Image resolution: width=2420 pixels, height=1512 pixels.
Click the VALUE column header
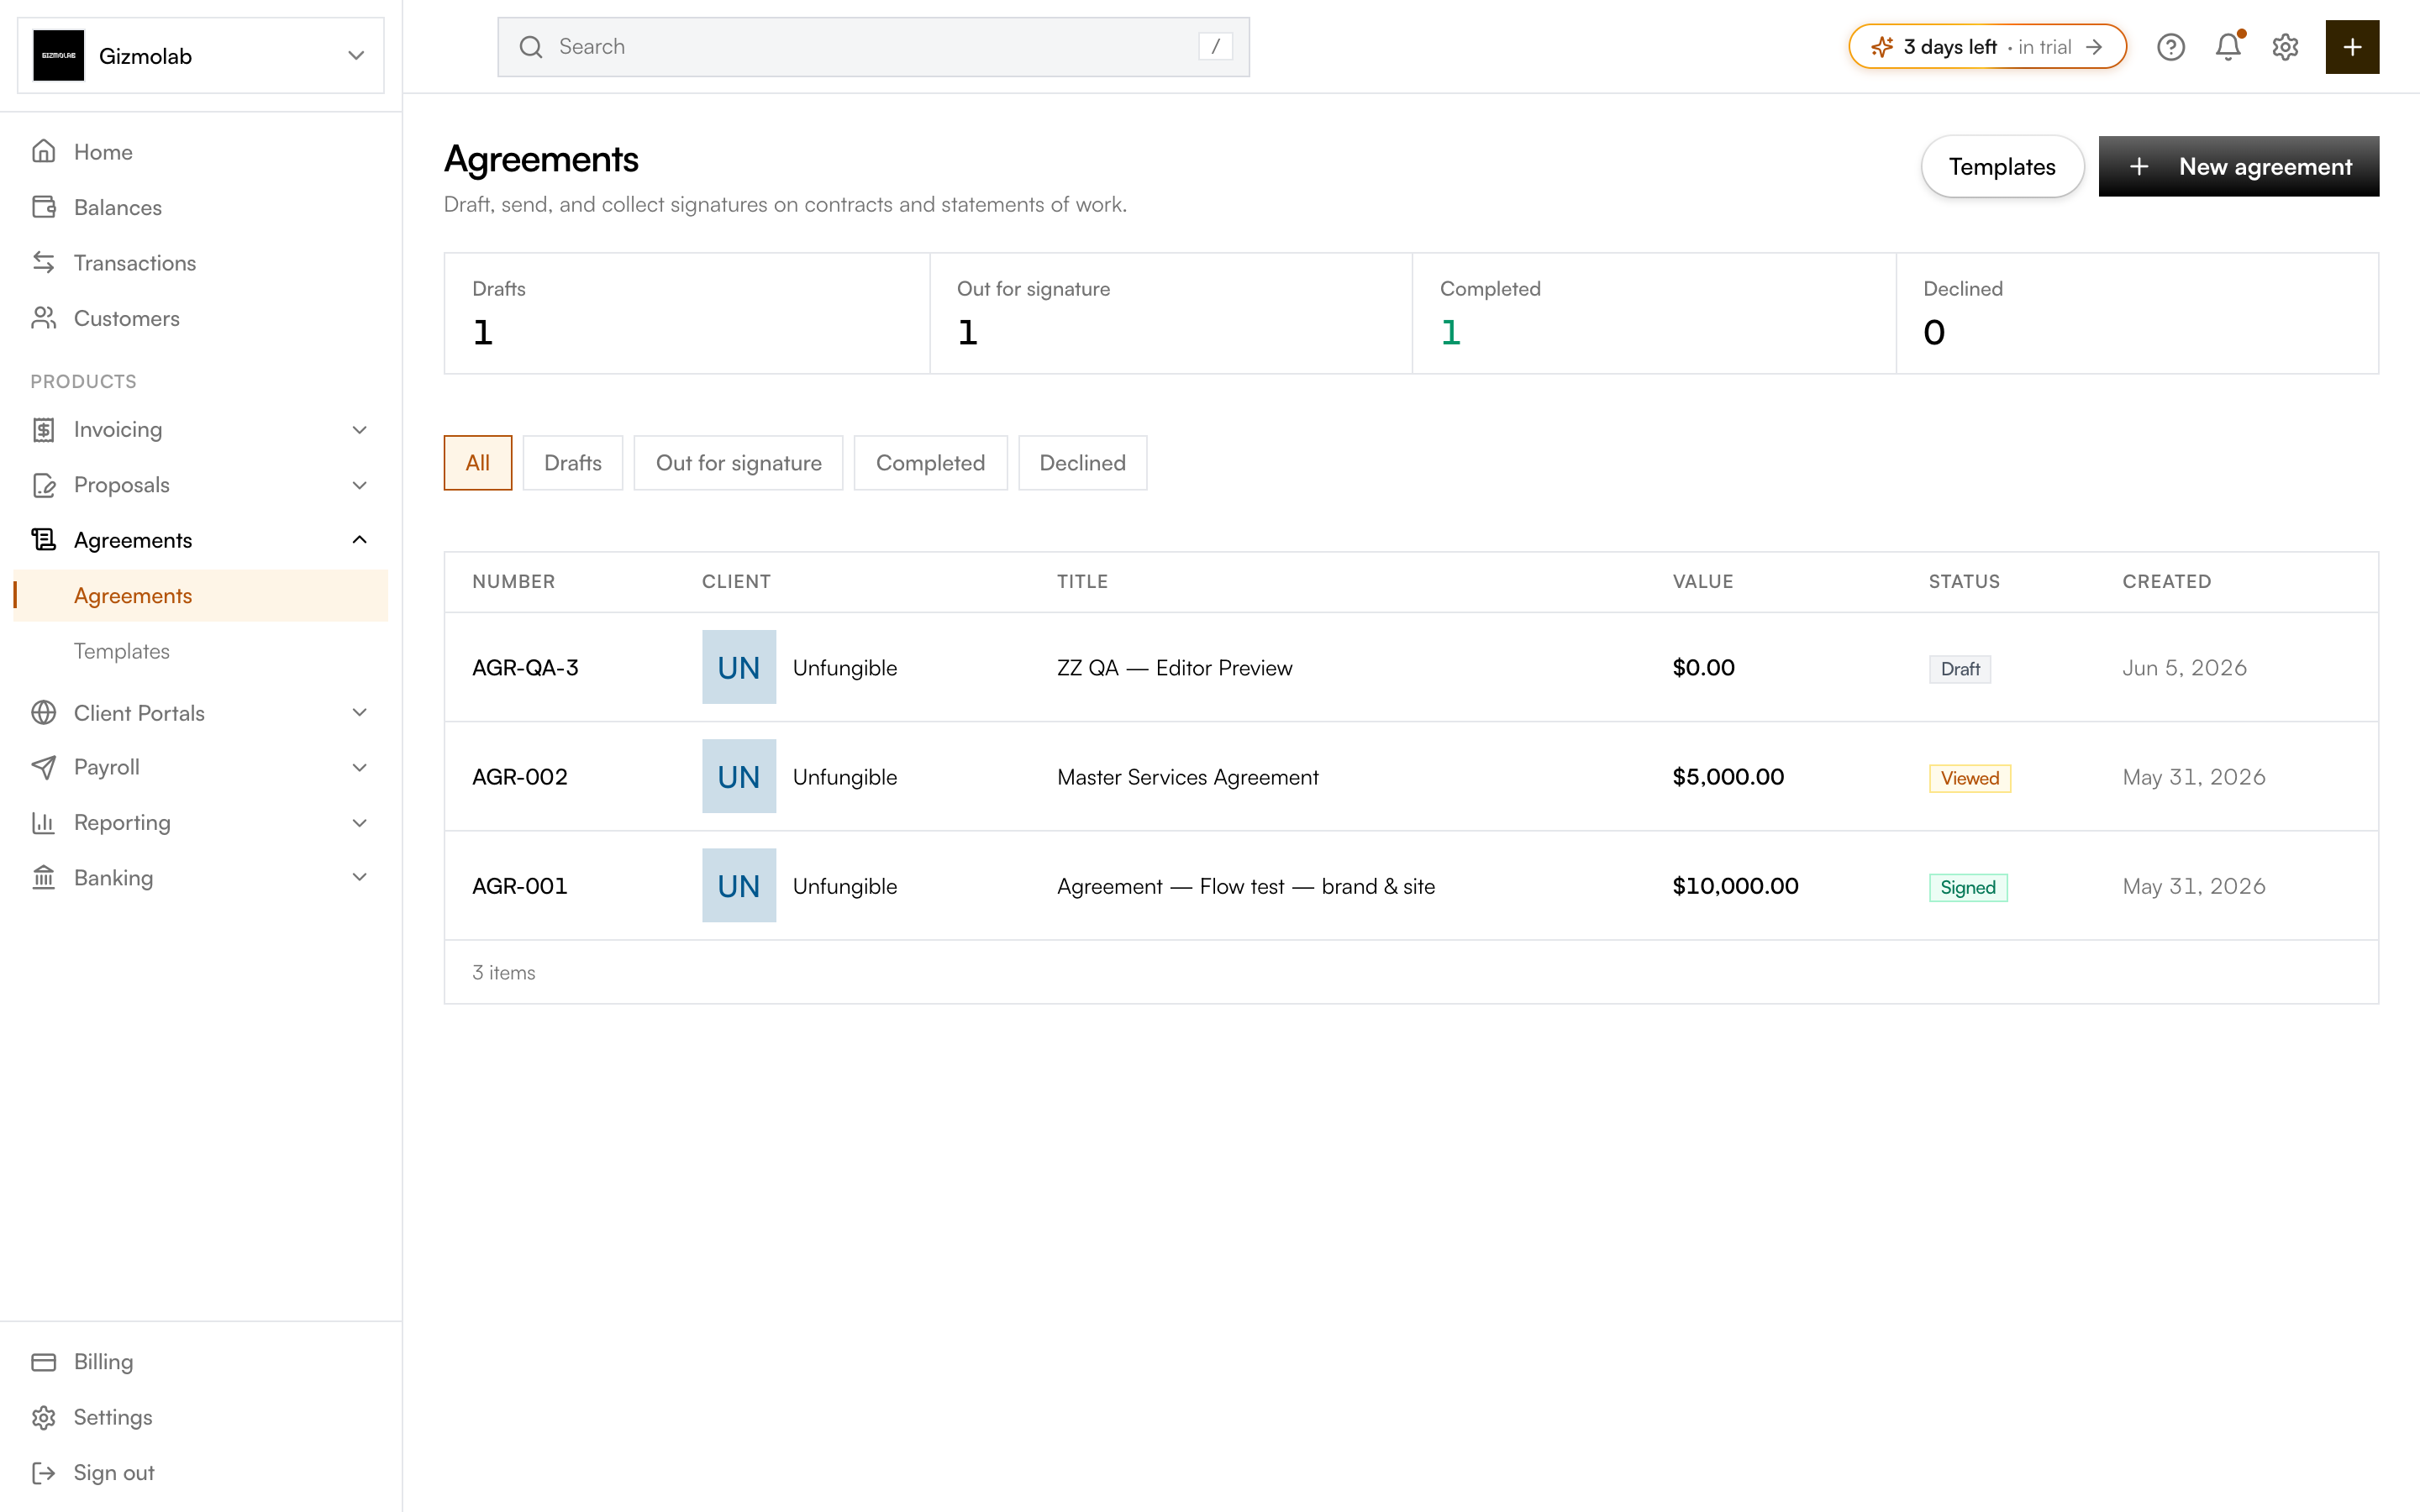point(1703,582)
